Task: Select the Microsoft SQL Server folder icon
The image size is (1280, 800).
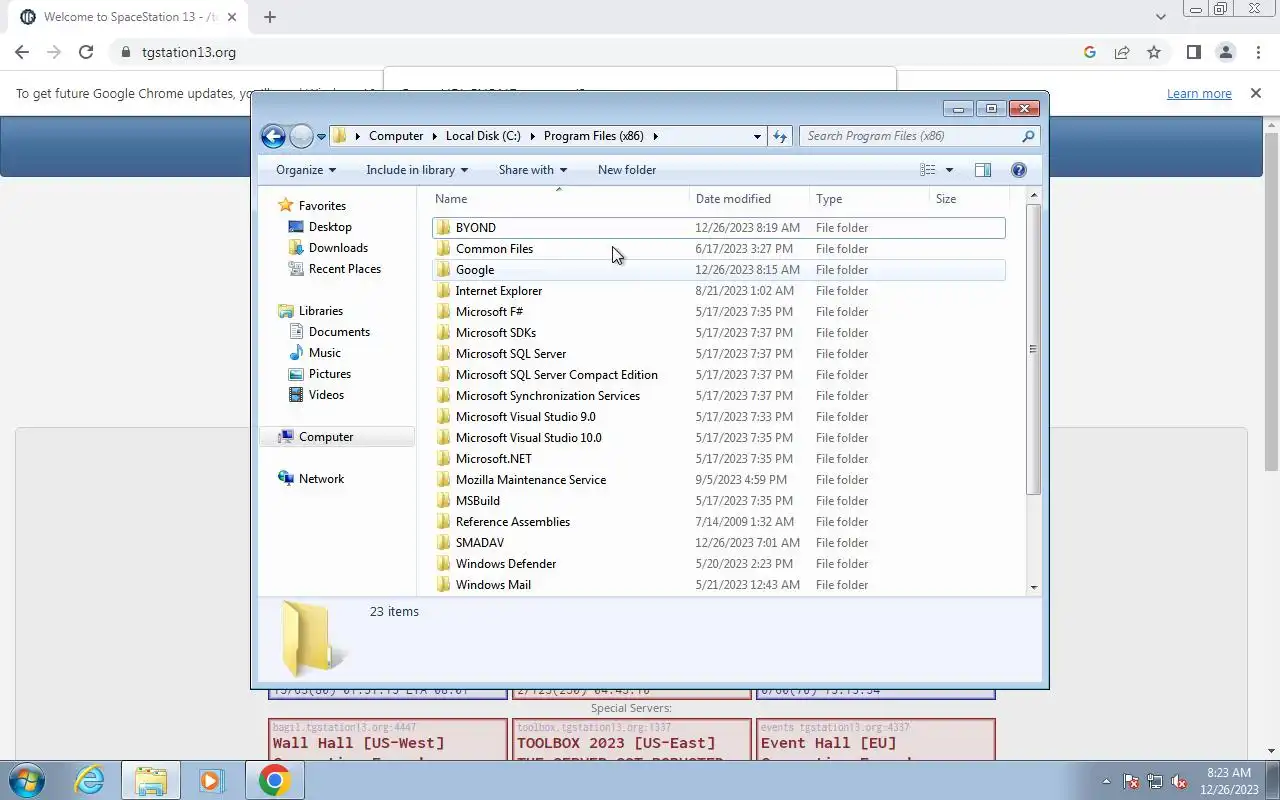Action: point(443,354)
